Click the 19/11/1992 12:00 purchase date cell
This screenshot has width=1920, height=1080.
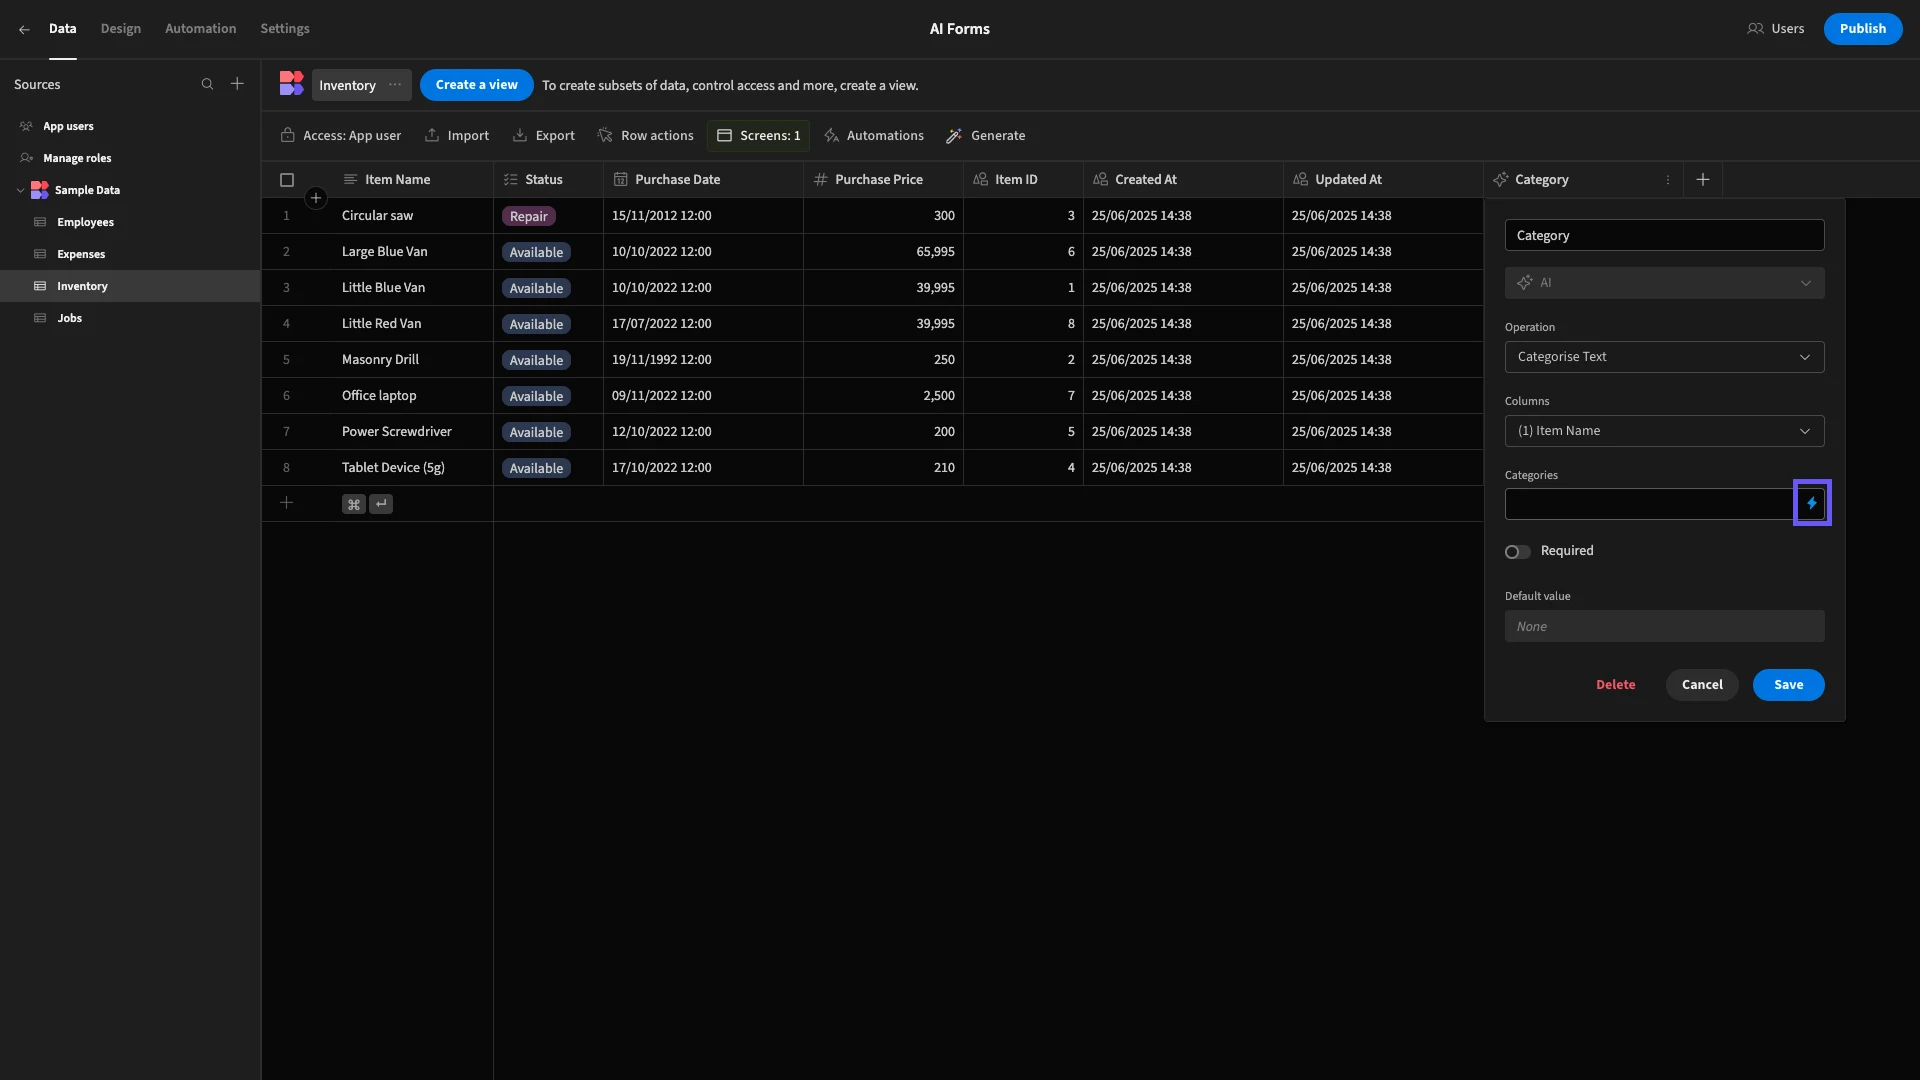click(703, 360)
